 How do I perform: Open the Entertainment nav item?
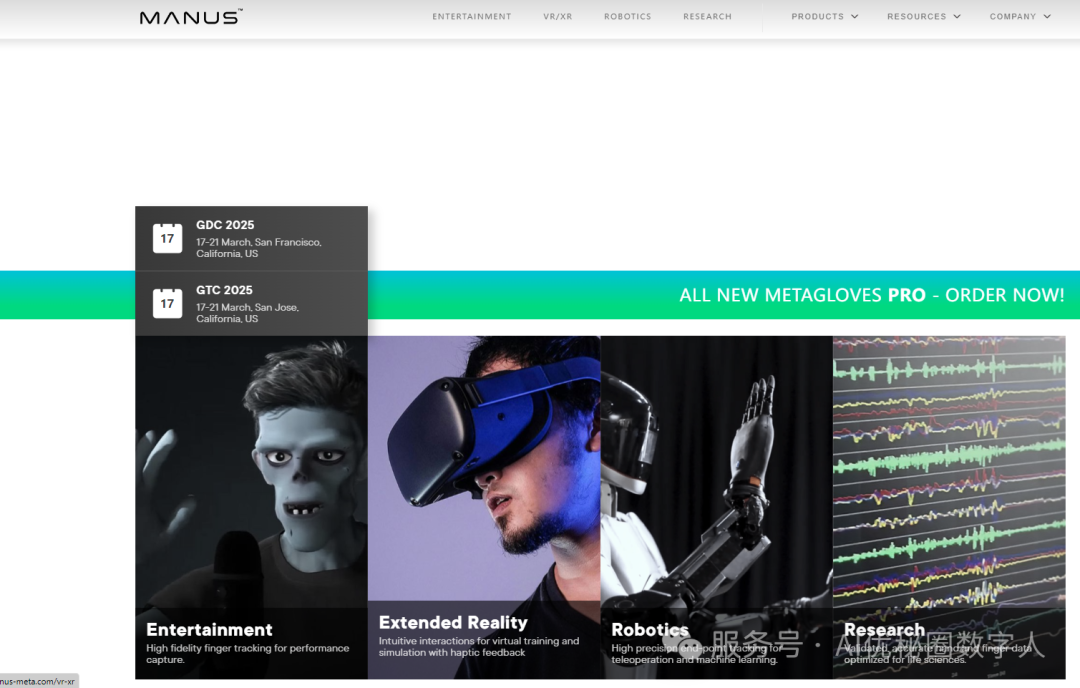pyautogui.click(x=472, y=17)
